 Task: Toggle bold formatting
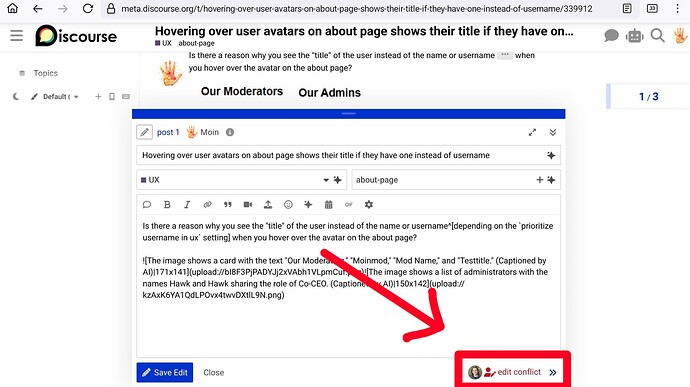167,204
